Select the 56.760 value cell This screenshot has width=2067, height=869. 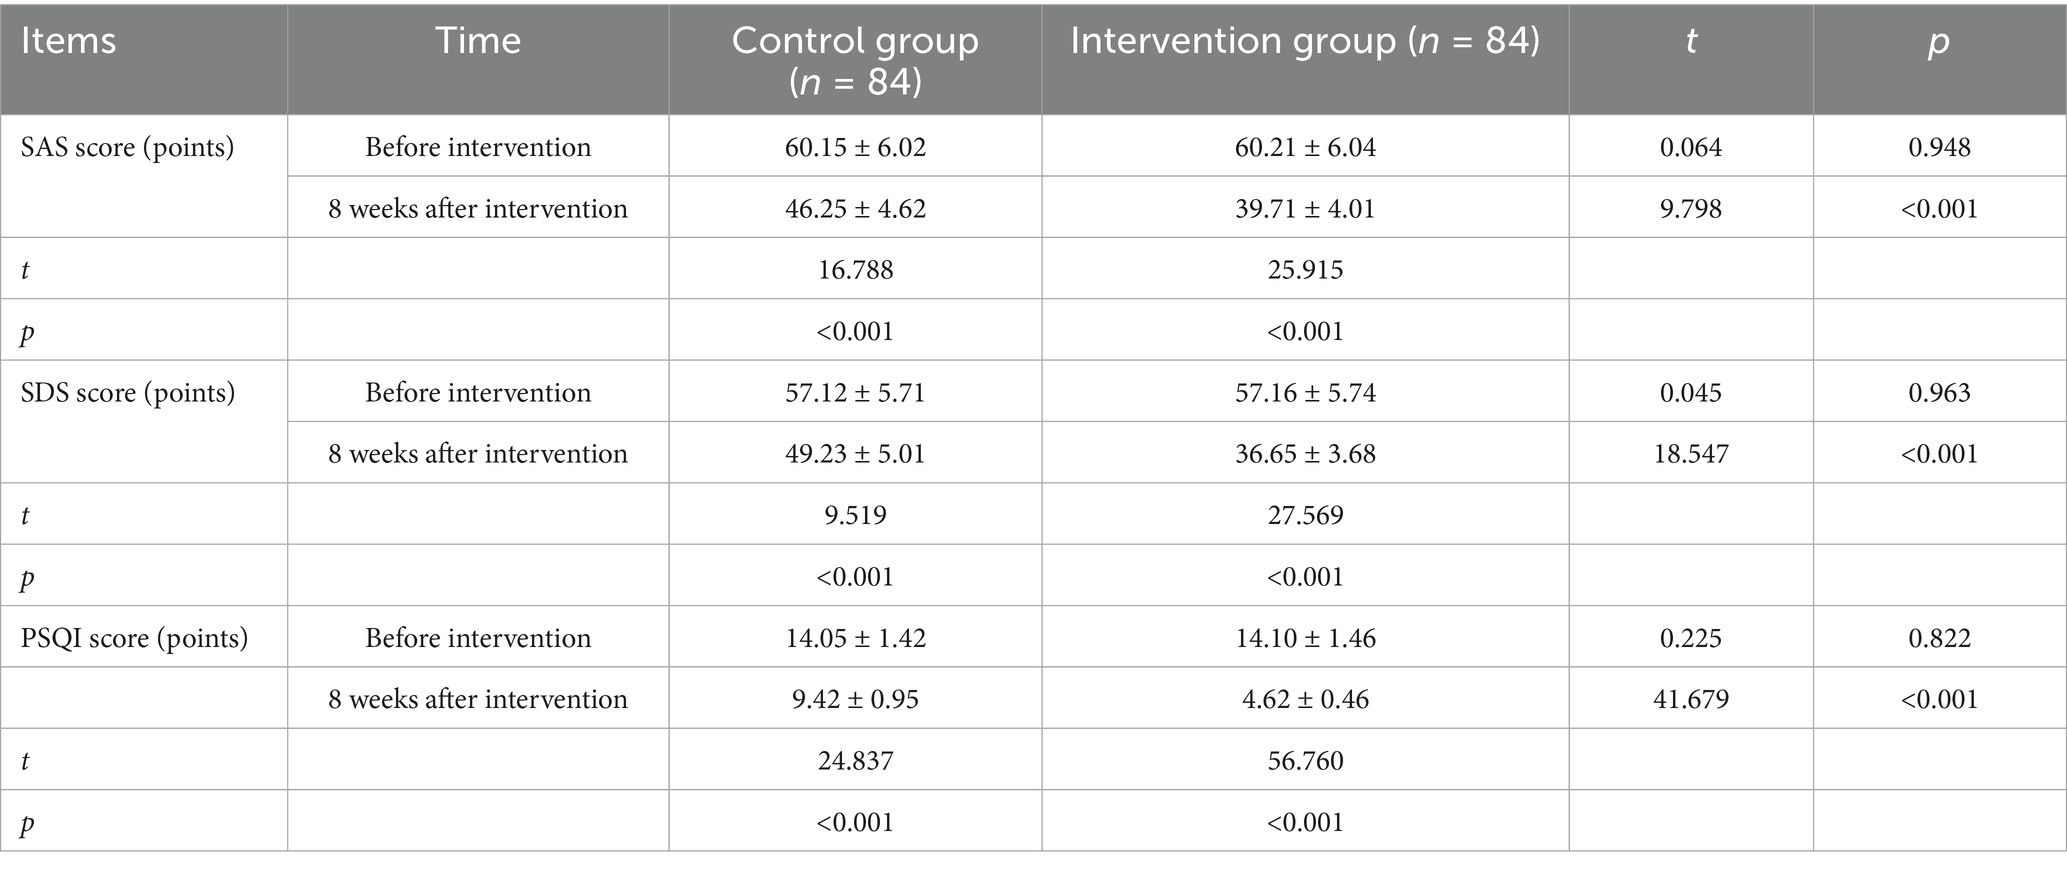1305,761
